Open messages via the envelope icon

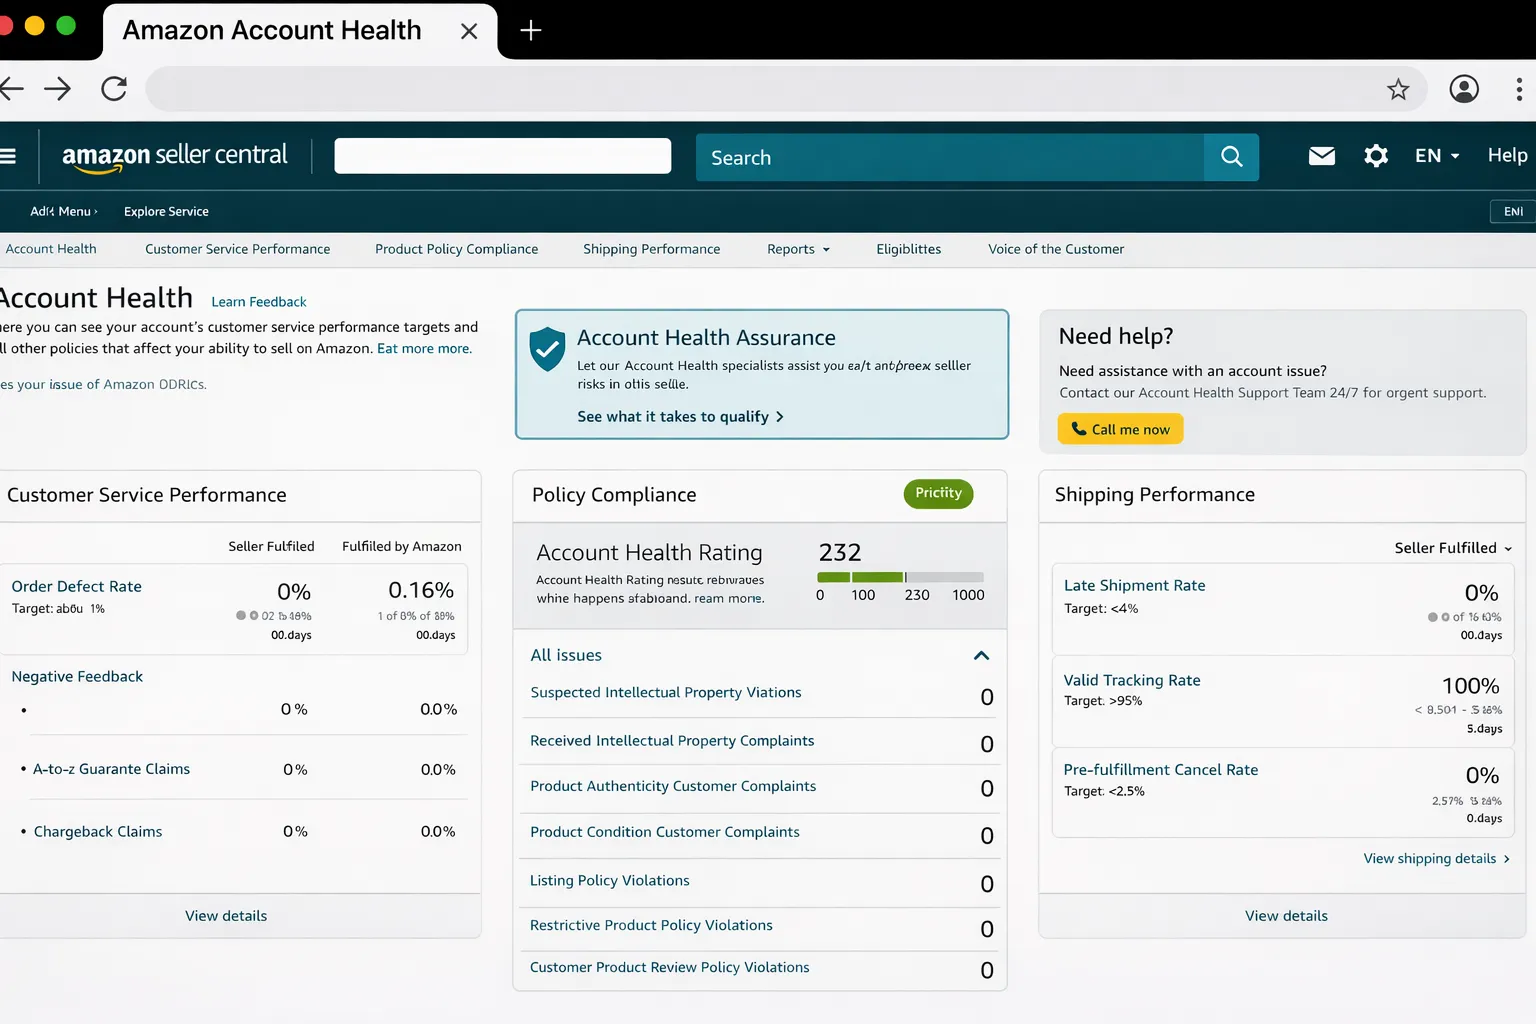pos(1322,155)
